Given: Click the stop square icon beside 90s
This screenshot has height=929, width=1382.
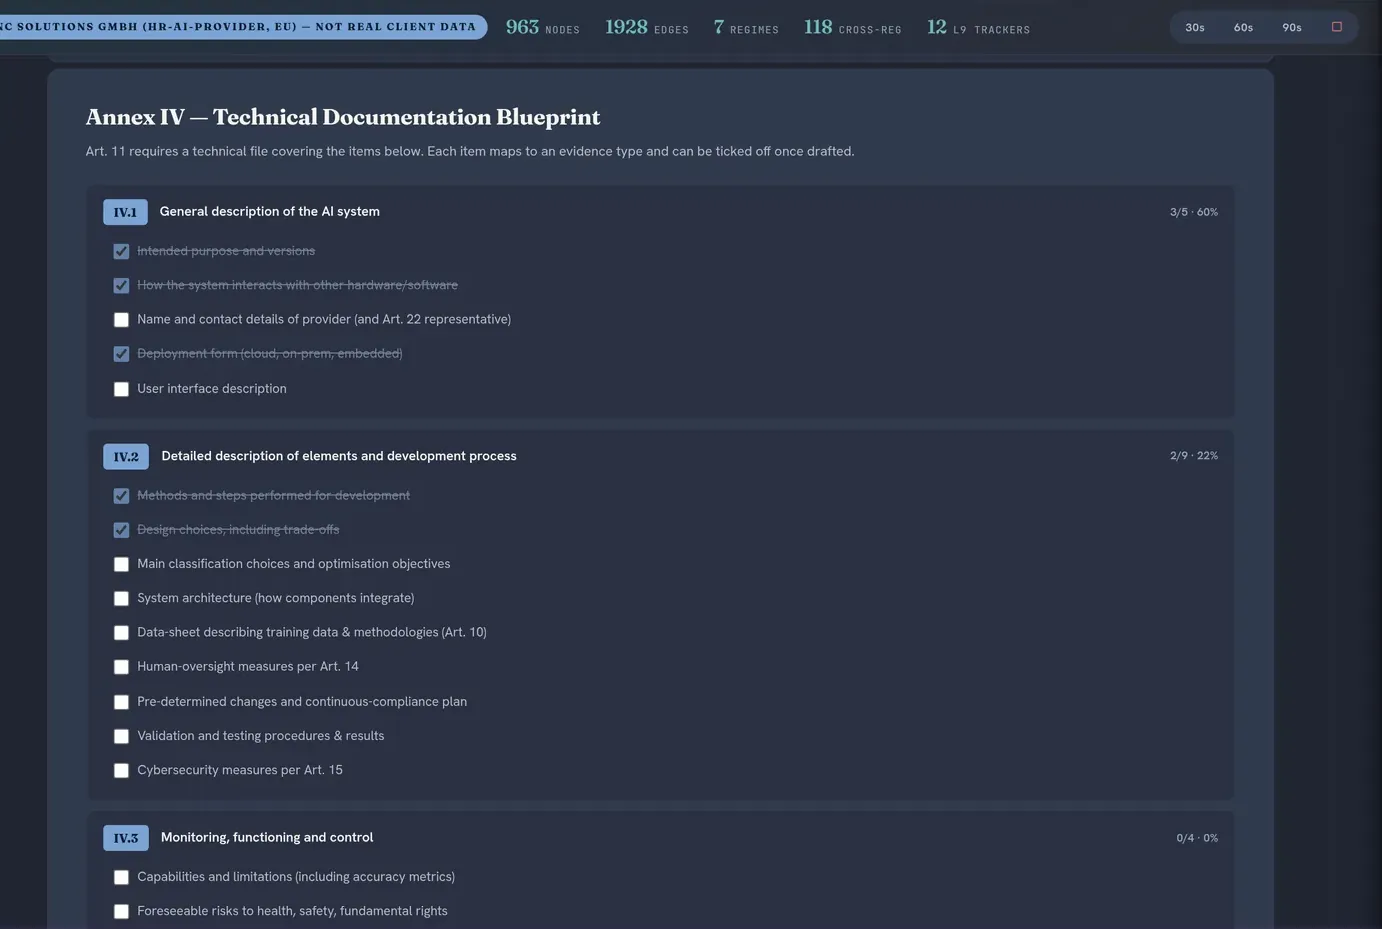Looking at the screenshot, I should (x=1336, y=27).
